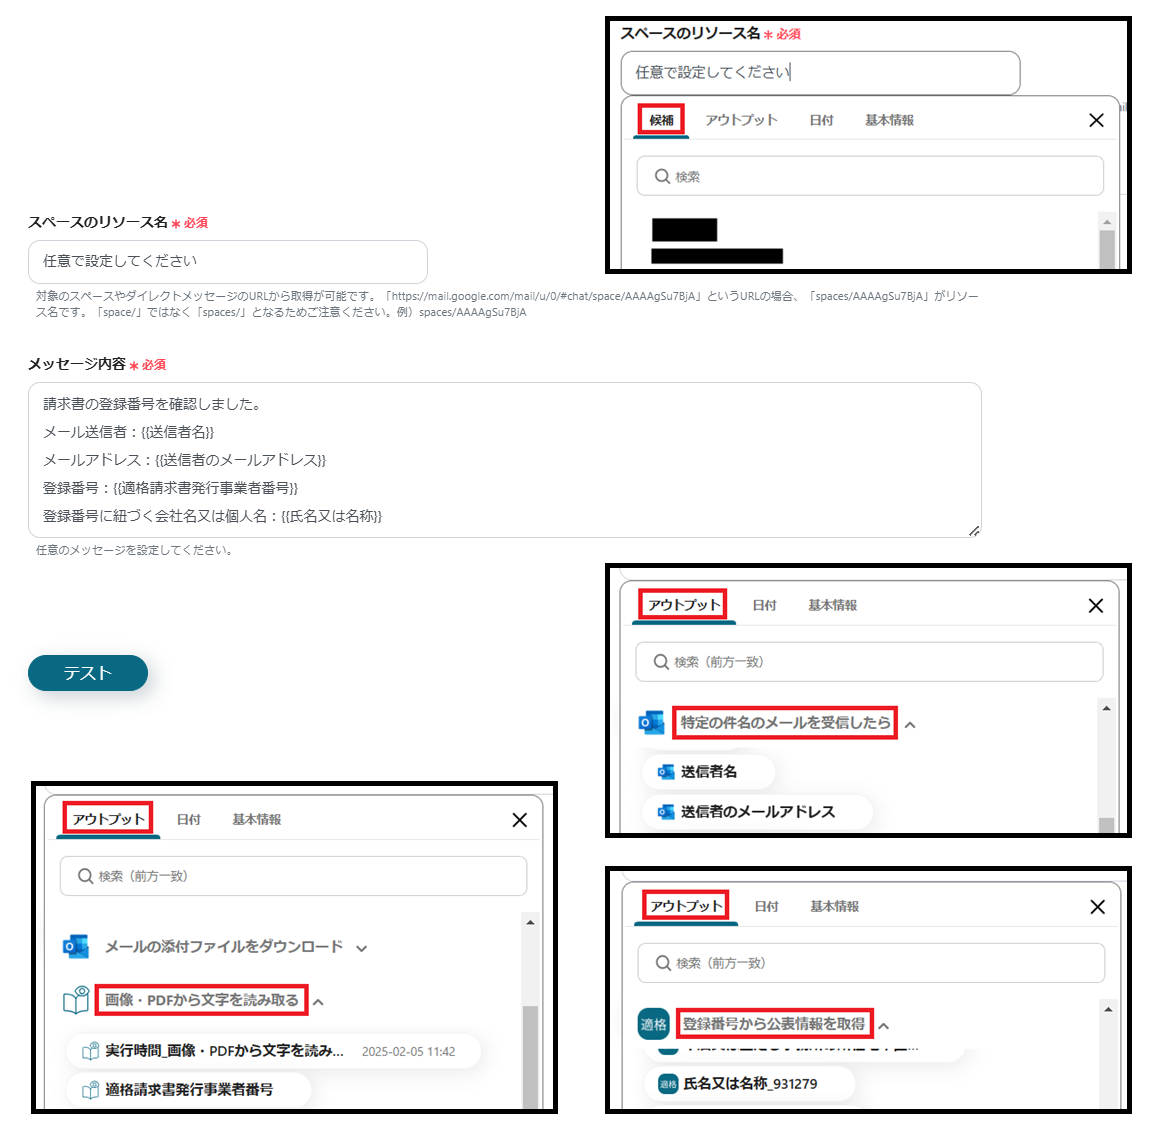Image resolution: width=1150 pixels, height=1131 pixels.
Task: Close the 候補 suggestion panel with X
Action: coord(1096,120)
